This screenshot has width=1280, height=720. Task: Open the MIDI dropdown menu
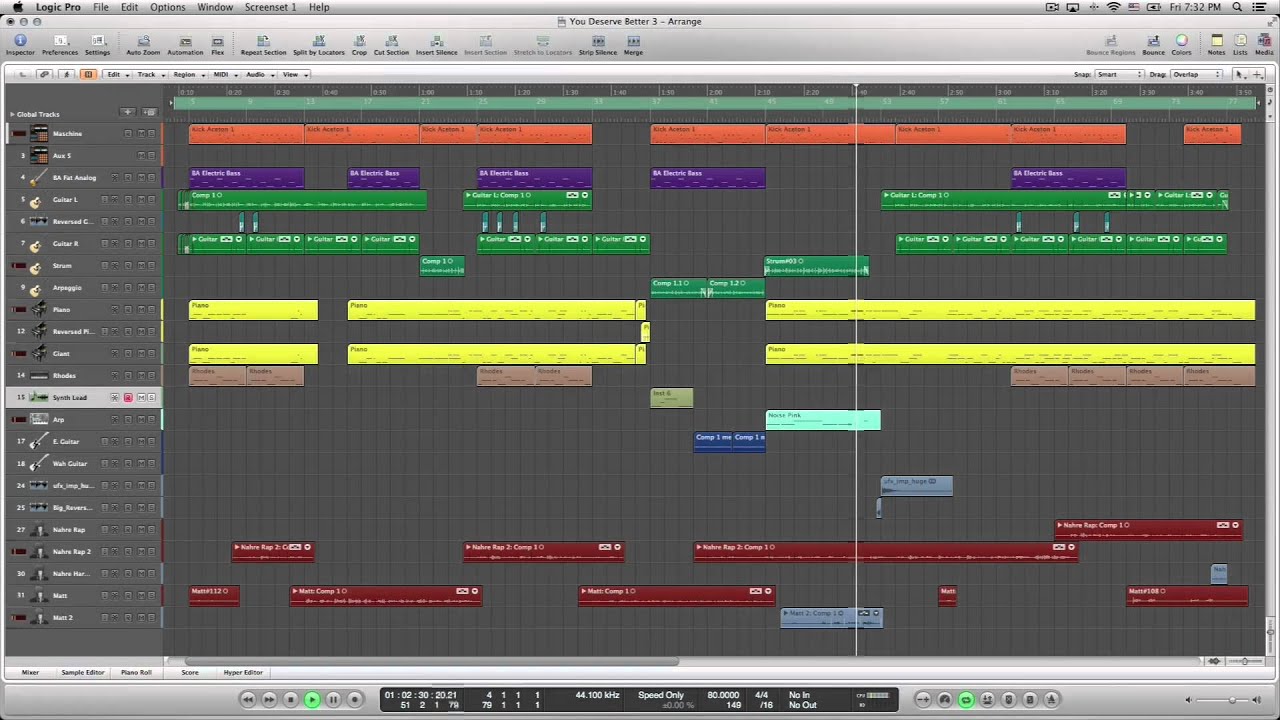coord(223,74)
